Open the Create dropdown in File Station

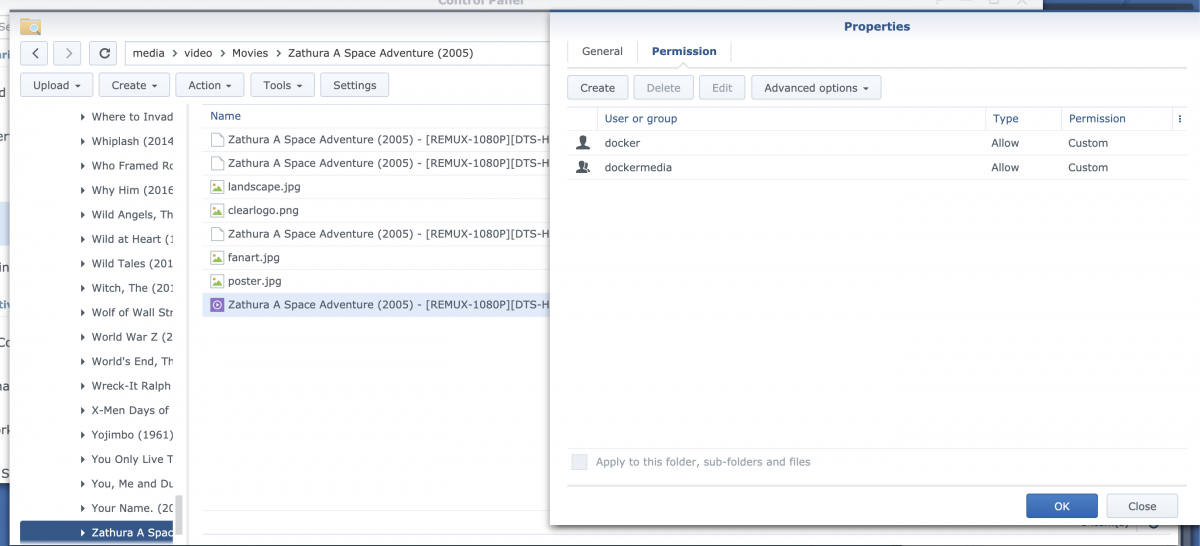(134, 85)
